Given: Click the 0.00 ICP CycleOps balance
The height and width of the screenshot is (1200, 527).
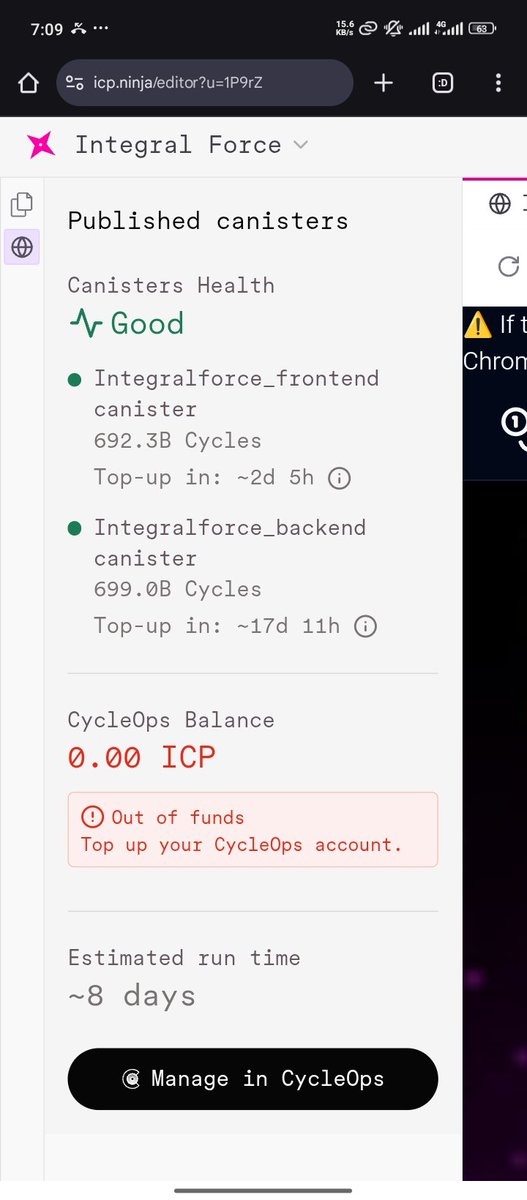Looking at the screenshot, I should click(142, 758).
